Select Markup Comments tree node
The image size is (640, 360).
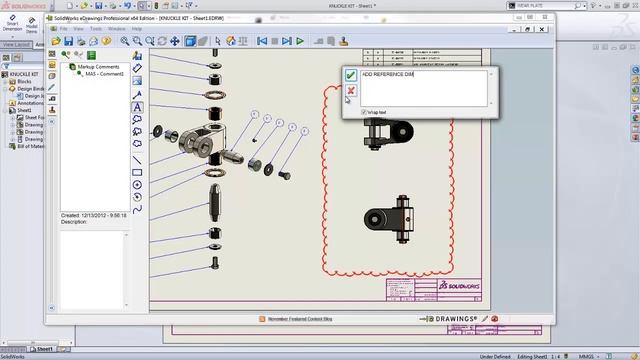(x=98, y=67)
